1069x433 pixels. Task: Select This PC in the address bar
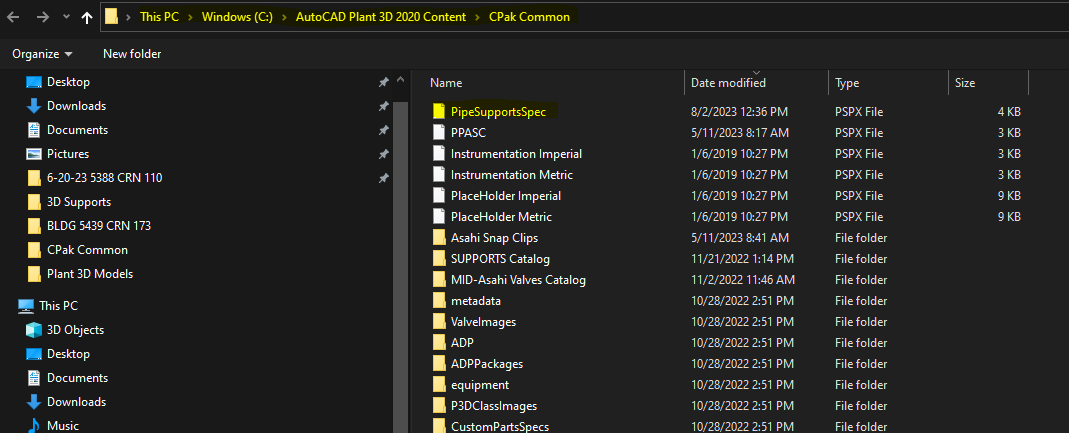(x=160, y=17)
